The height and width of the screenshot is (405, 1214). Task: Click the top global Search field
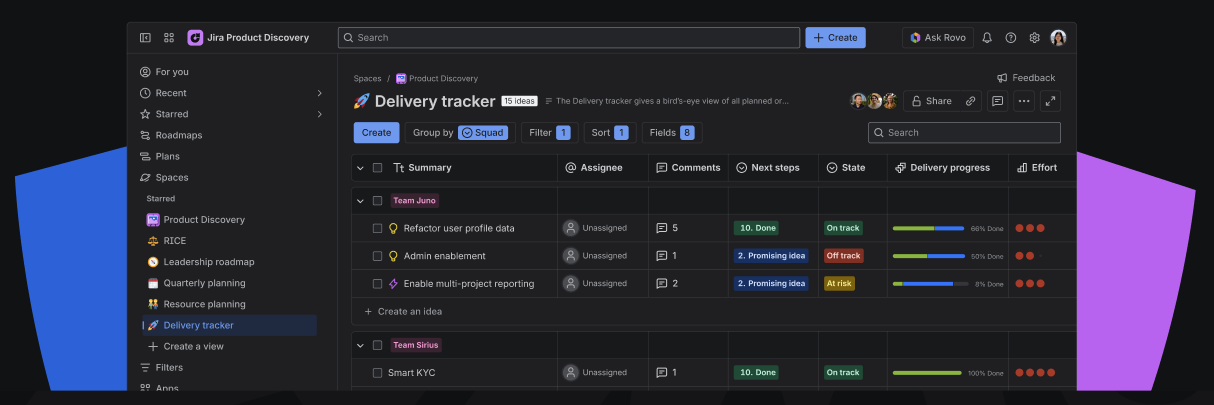coord(569,38)
